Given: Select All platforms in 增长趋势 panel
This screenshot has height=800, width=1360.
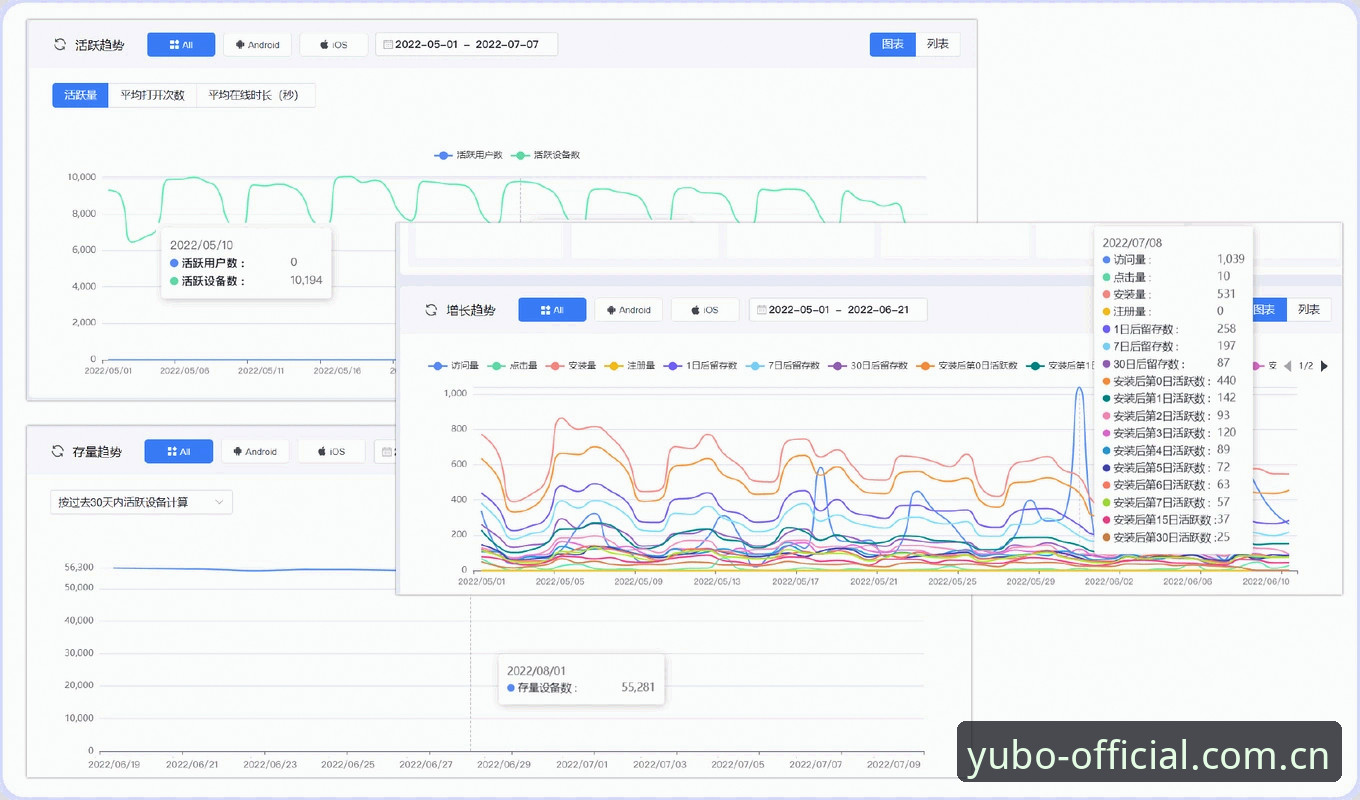Looking at the screenshot, I should tap(552, 310).
